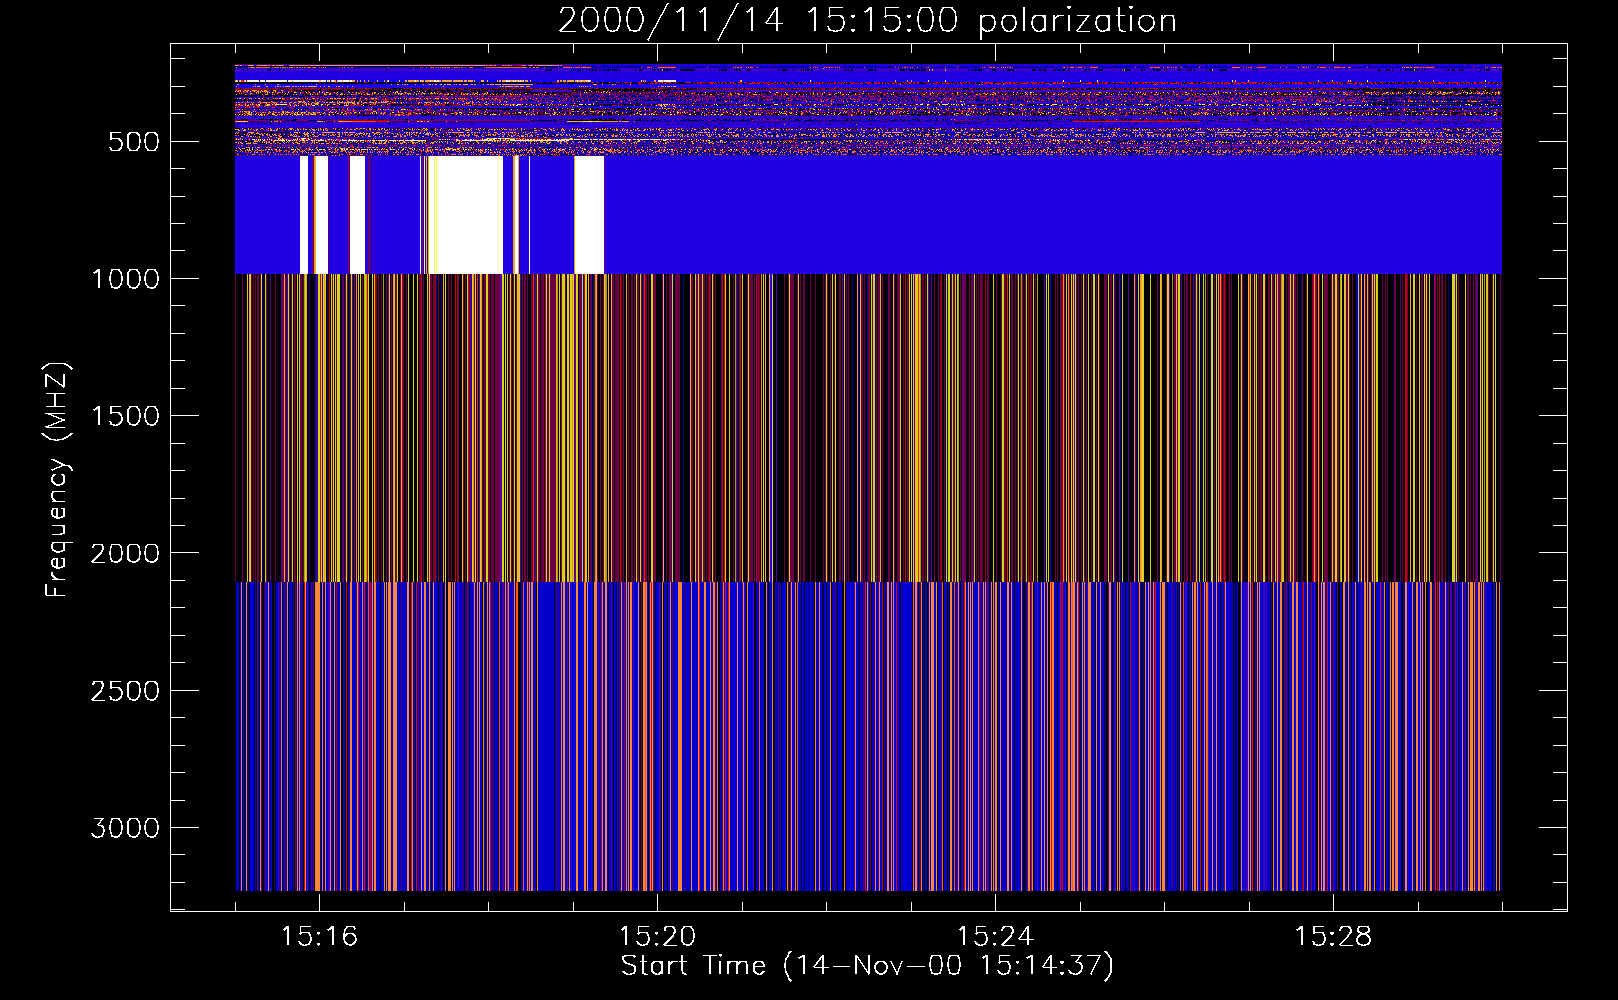
Task: Click the 15:16 time tick label
Action: point(319,937)
